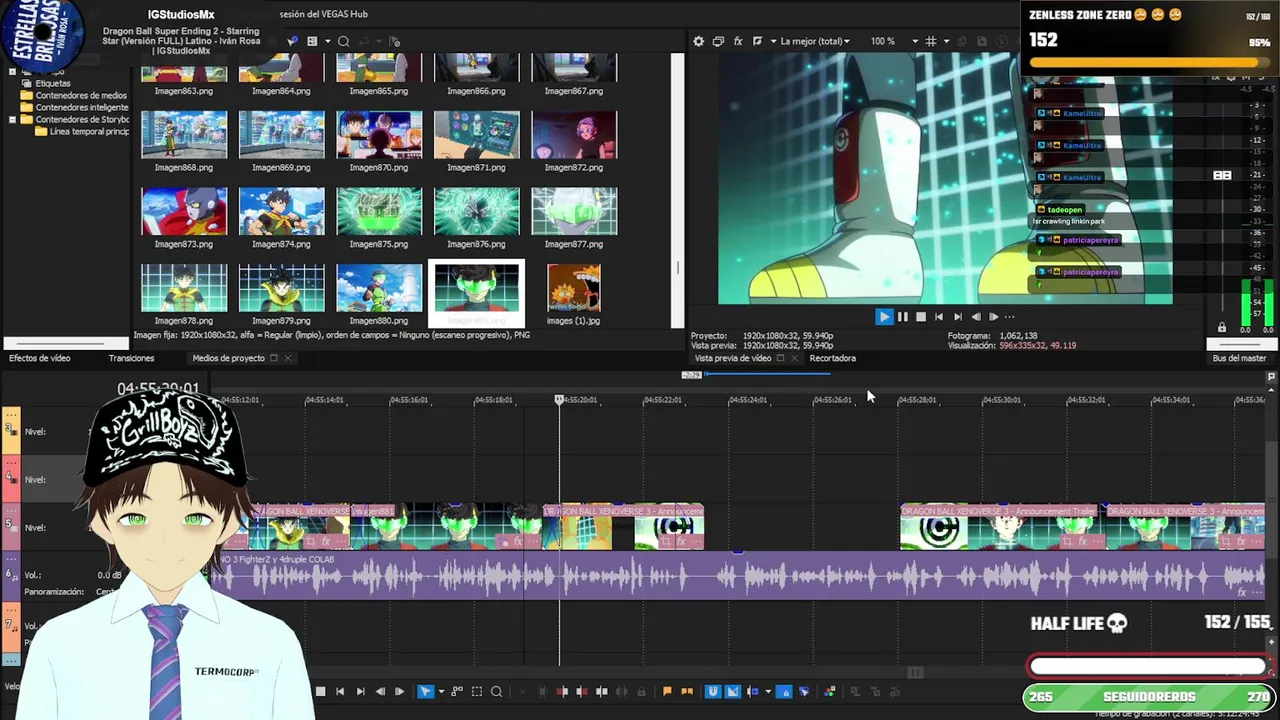Screen dimensions: 1280x720
Task: Open video output fx in preview toolbar
Action: (x=738, y=41)
